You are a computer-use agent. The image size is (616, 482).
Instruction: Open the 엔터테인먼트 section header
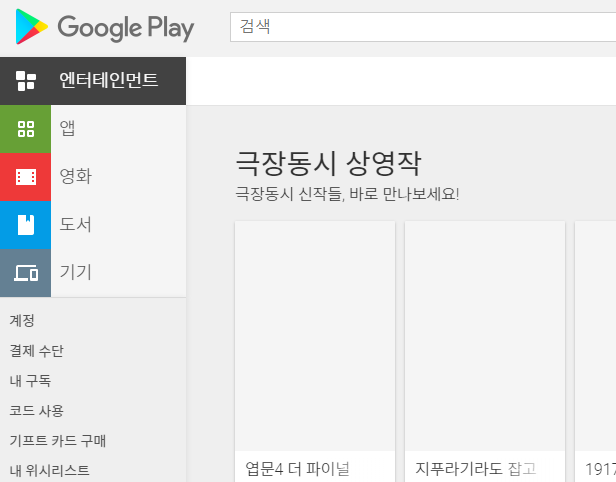(93, 81)
